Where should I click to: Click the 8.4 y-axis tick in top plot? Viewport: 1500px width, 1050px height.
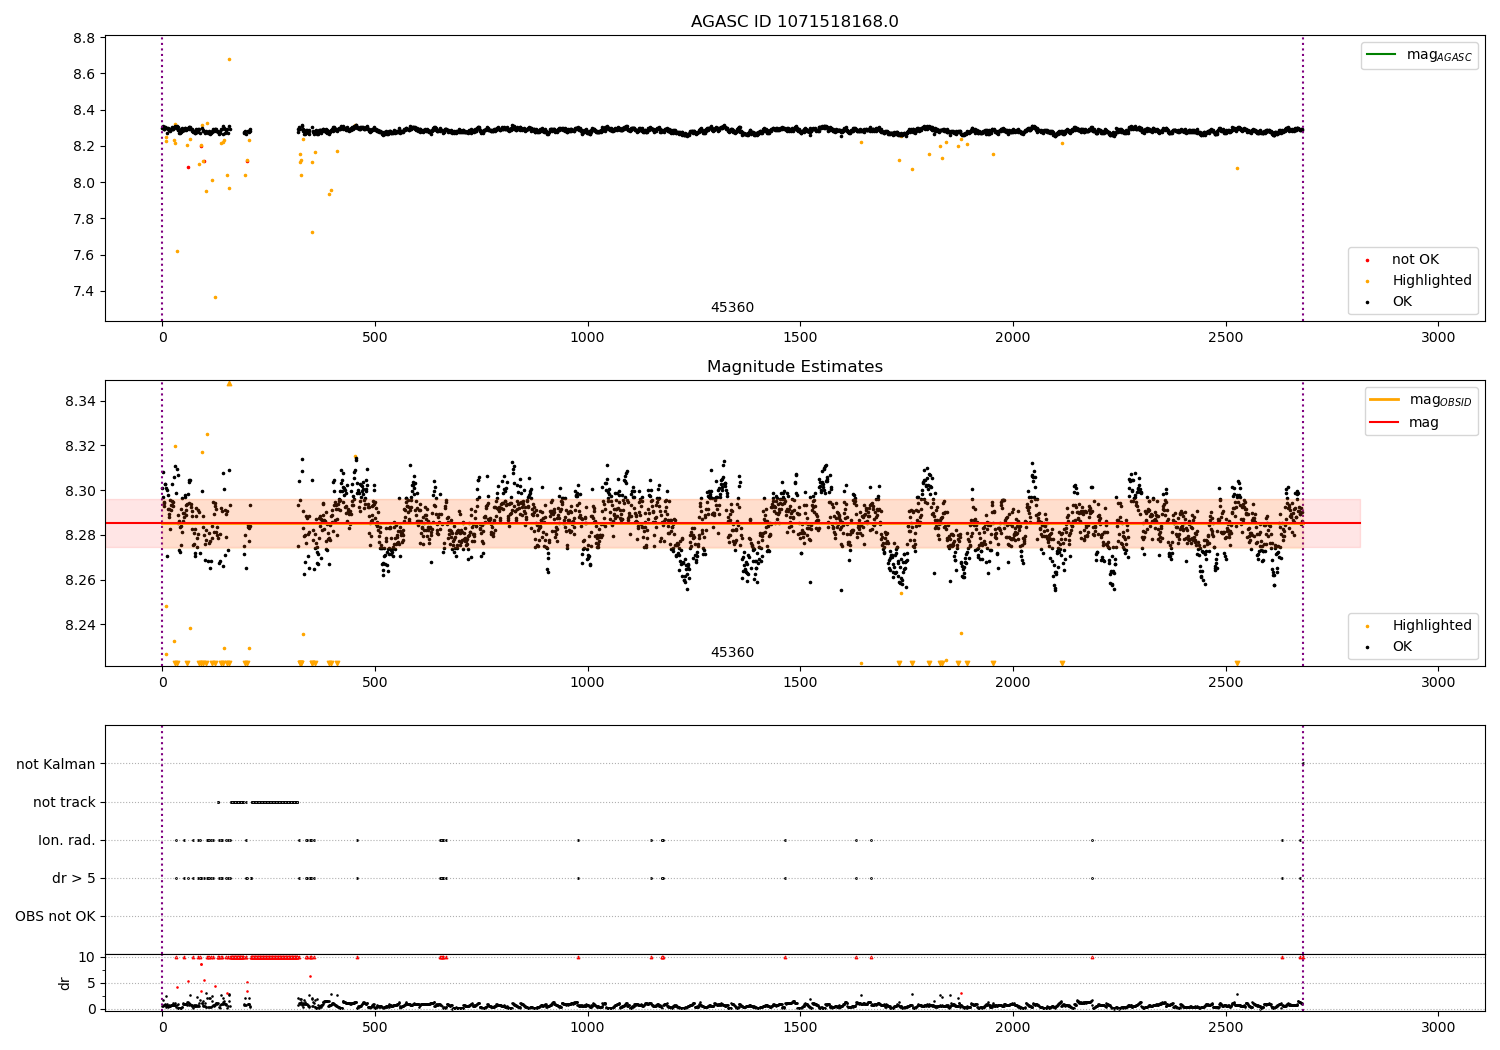[85, 110]
